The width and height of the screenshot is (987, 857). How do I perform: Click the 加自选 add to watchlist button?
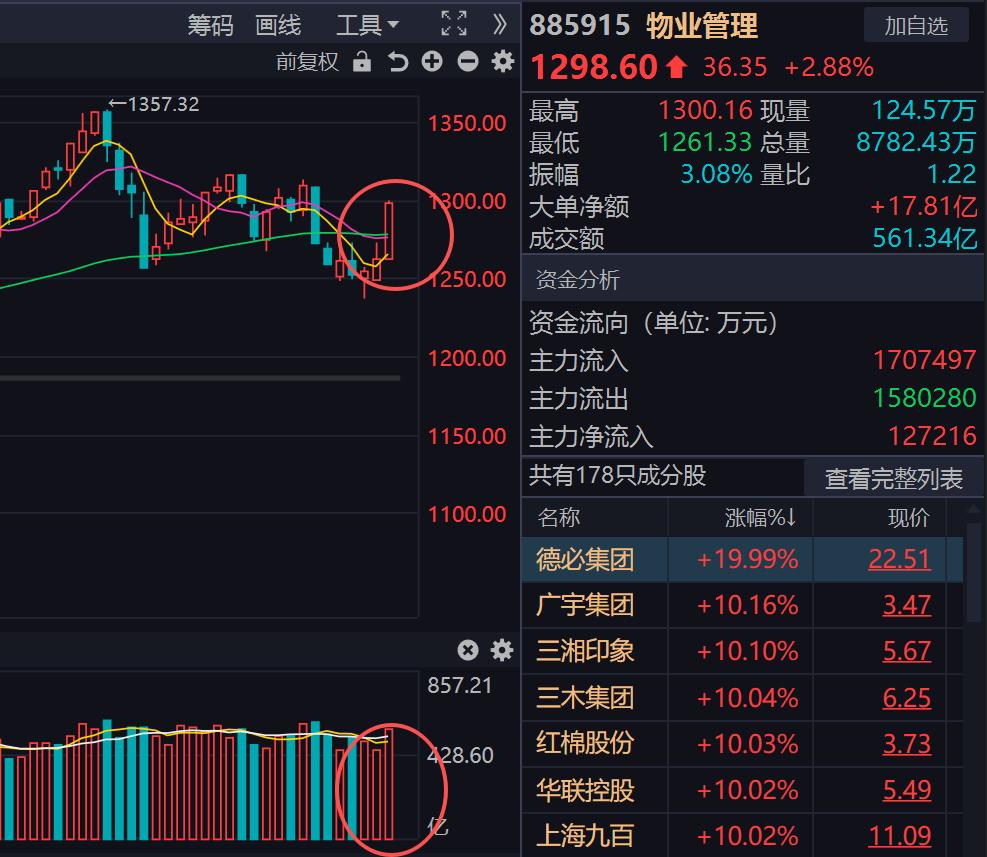(915, 26)
